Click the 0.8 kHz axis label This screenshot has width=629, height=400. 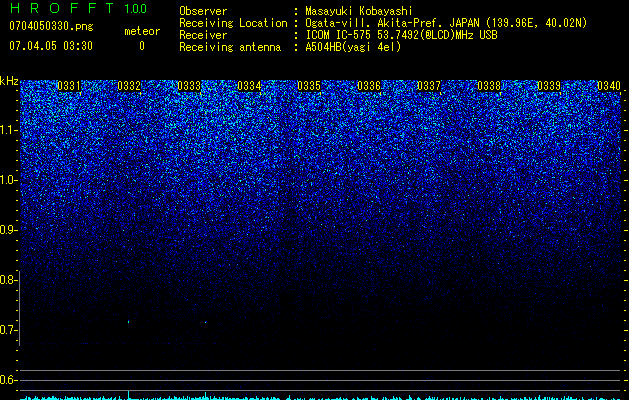click(x=8, y=280)
